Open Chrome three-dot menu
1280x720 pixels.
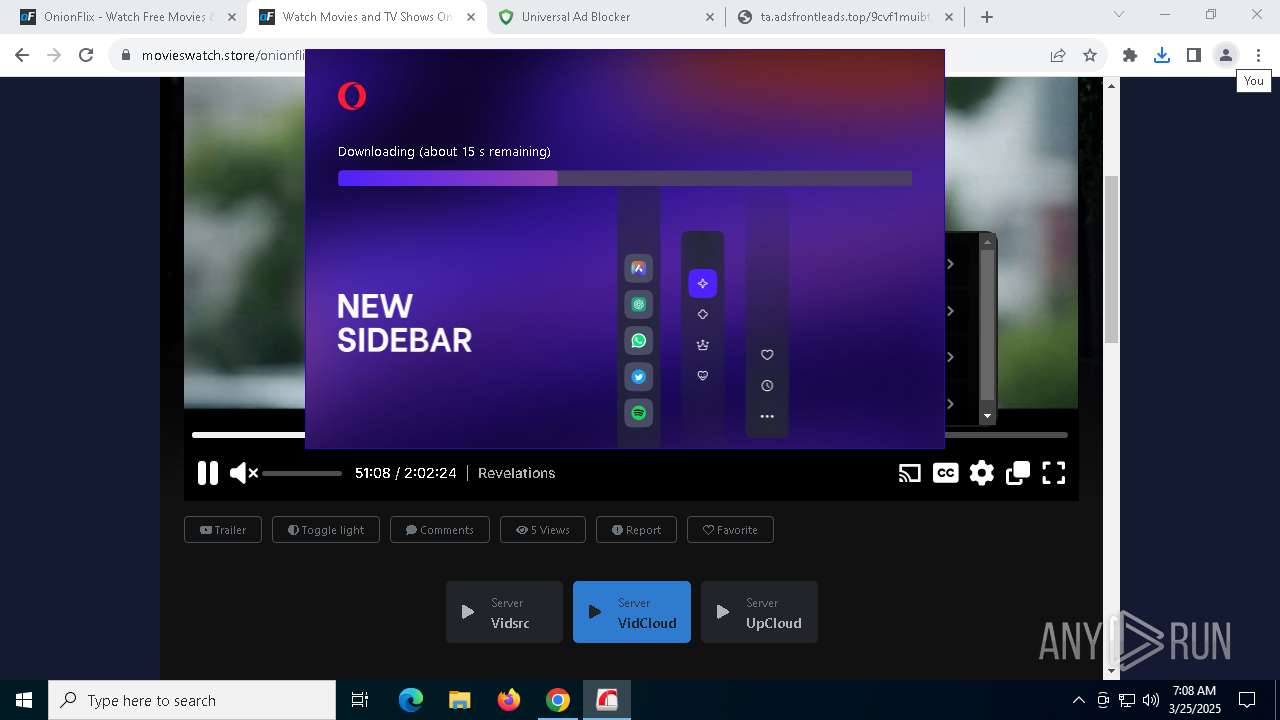pyautogui.click(x=1258, y=56)
